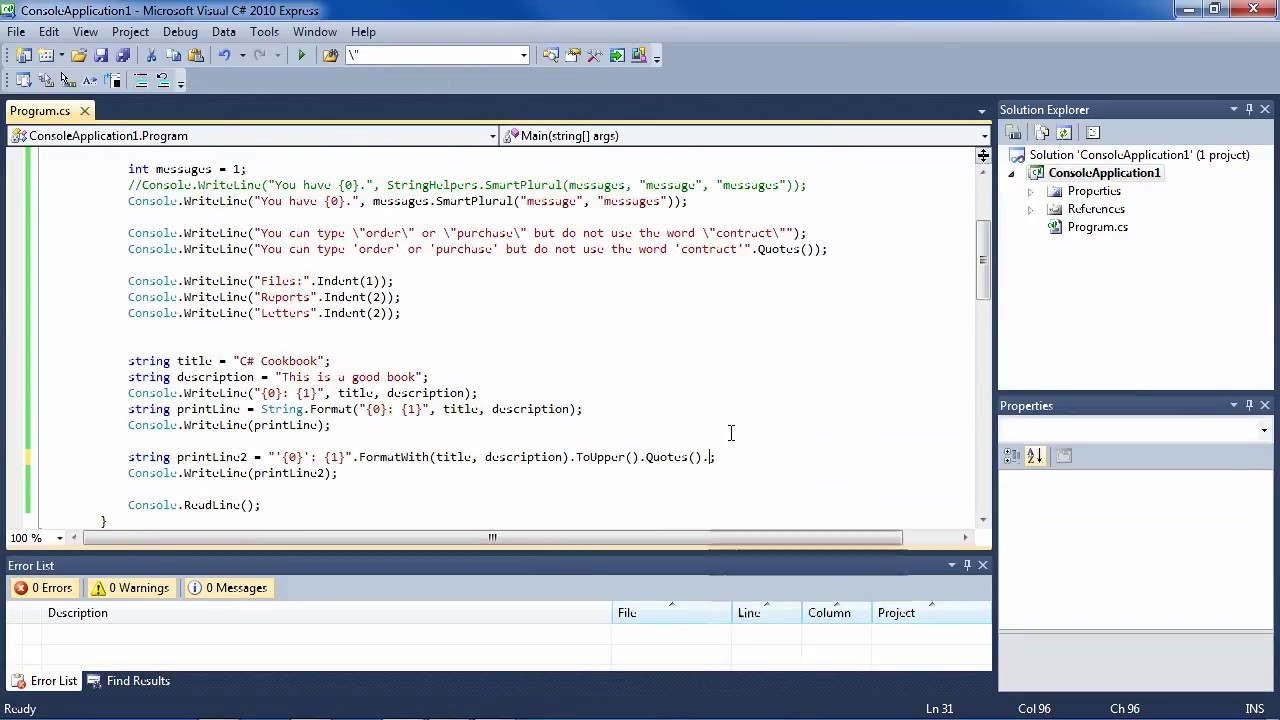Sort error list by Line column
Screen dimensions: 1280x720
pyautogui.click(x=766, y=613)
